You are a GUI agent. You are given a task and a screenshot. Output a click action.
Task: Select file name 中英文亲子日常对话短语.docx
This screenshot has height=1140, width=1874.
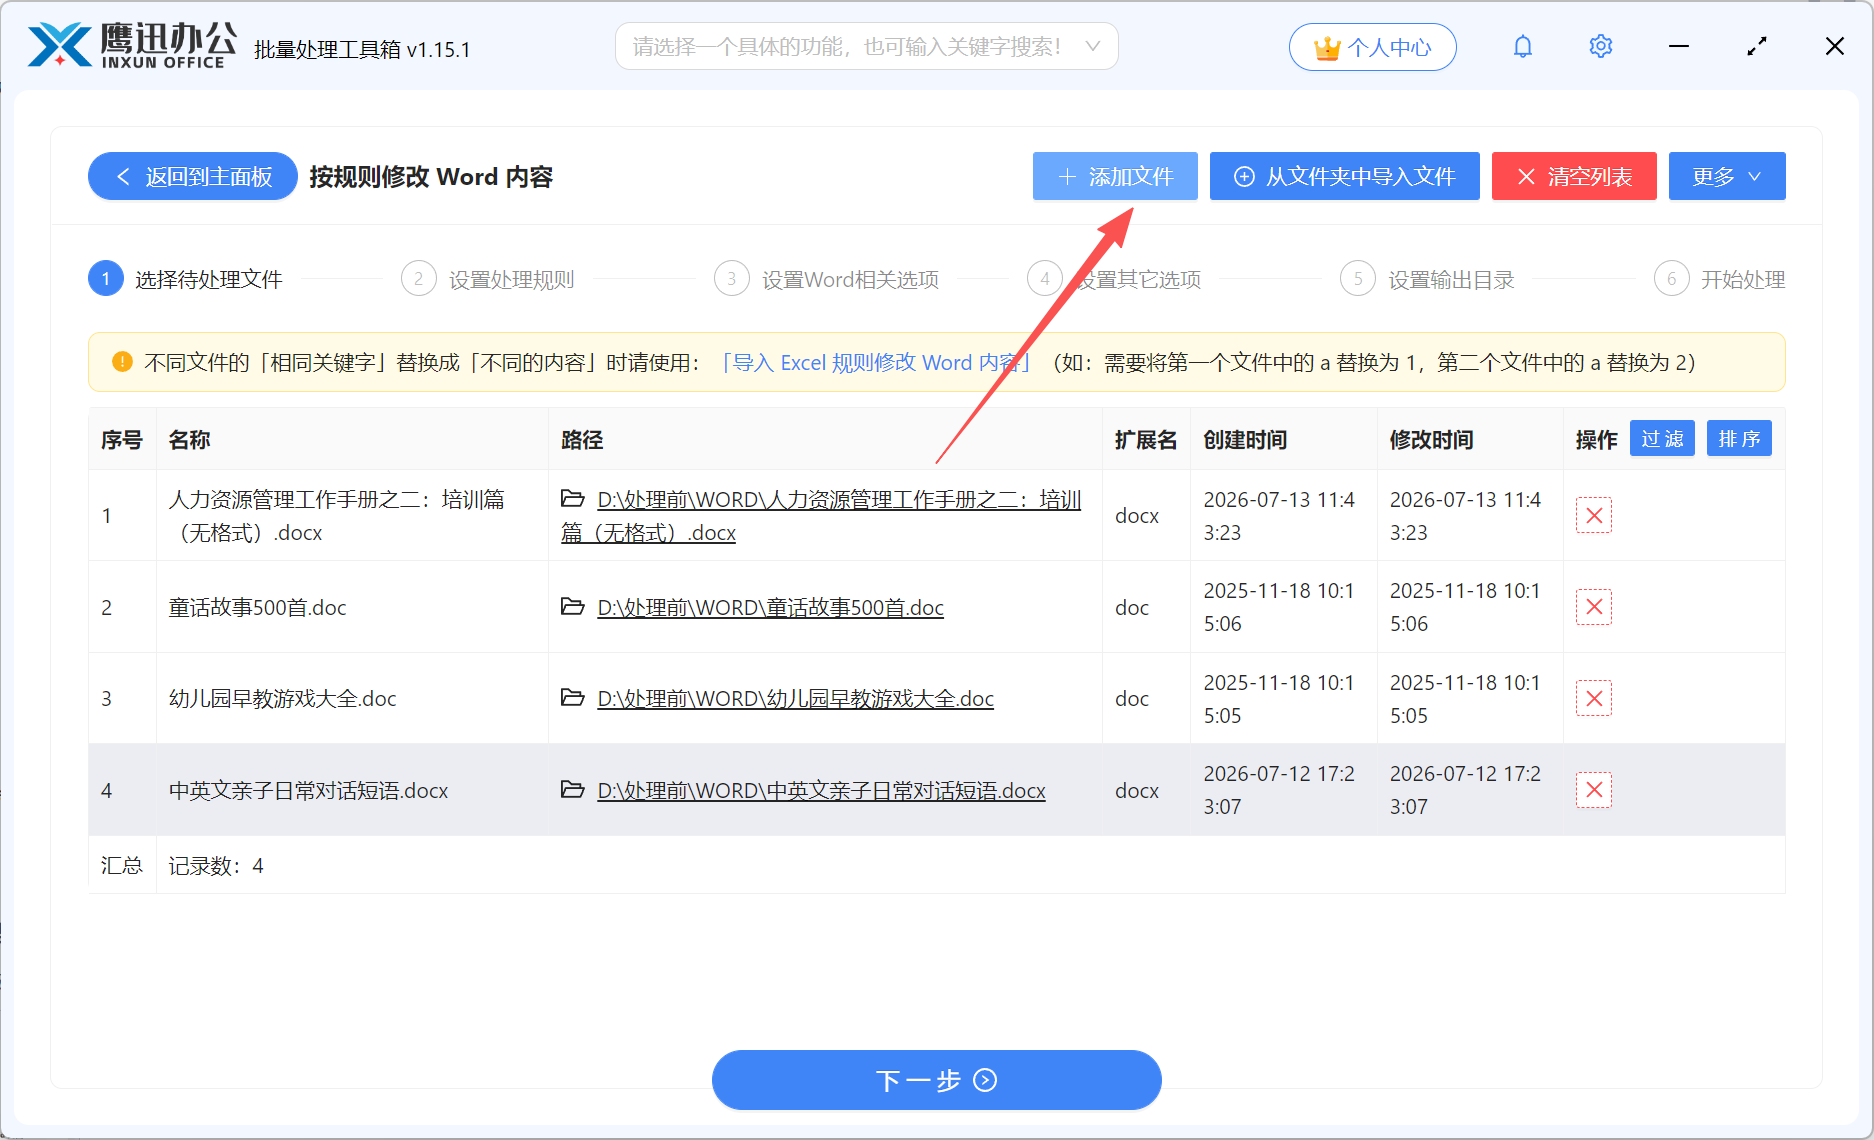coord(308,790)
